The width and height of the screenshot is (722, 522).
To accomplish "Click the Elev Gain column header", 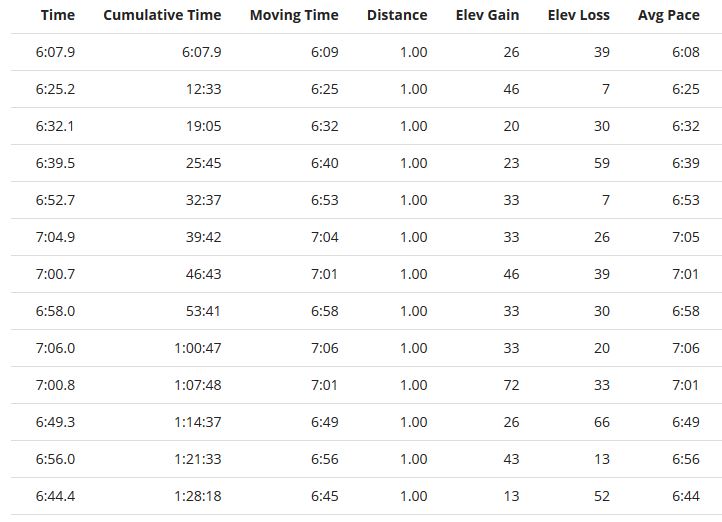I will click(x=487, y=15).
